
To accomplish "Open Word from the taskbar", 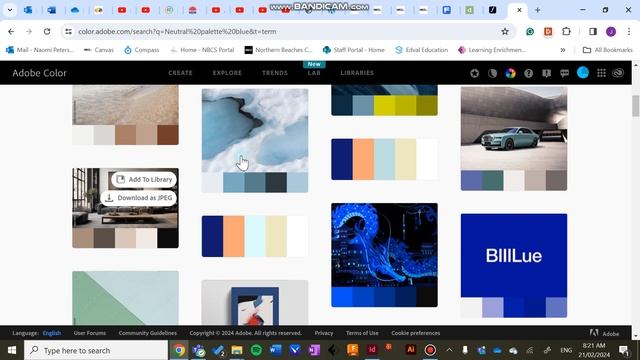I will click(x=276, y=350).
